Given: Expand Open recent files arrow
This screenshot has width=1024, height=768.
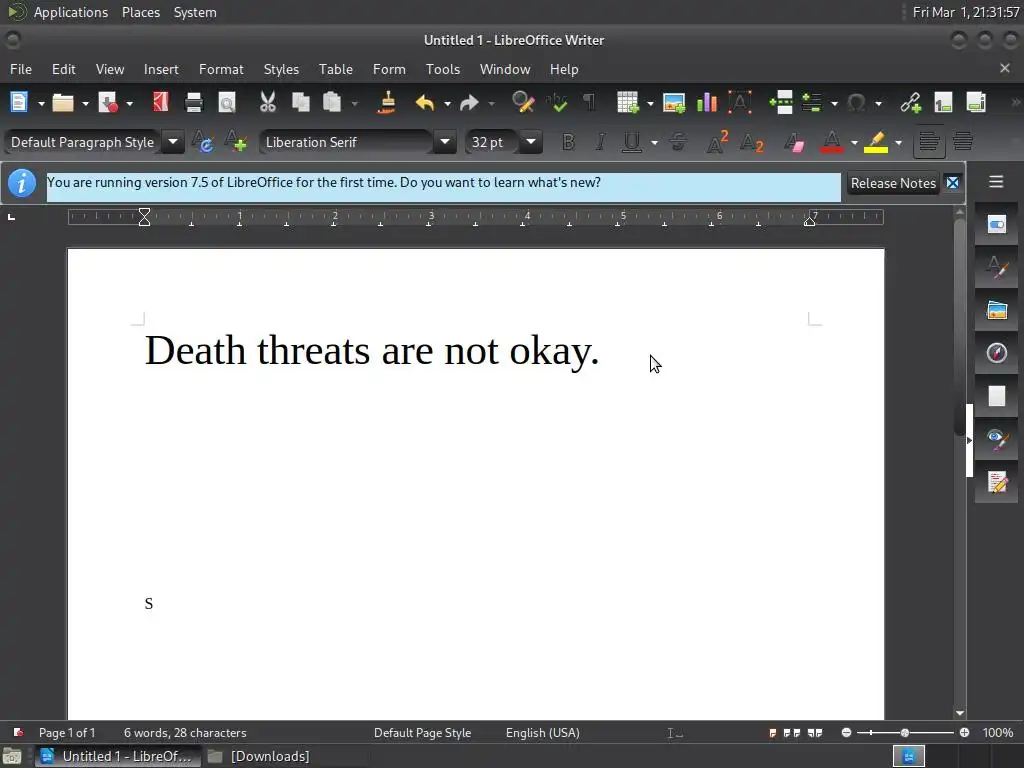Looking at the screenshot, I should tap(85, 103).
